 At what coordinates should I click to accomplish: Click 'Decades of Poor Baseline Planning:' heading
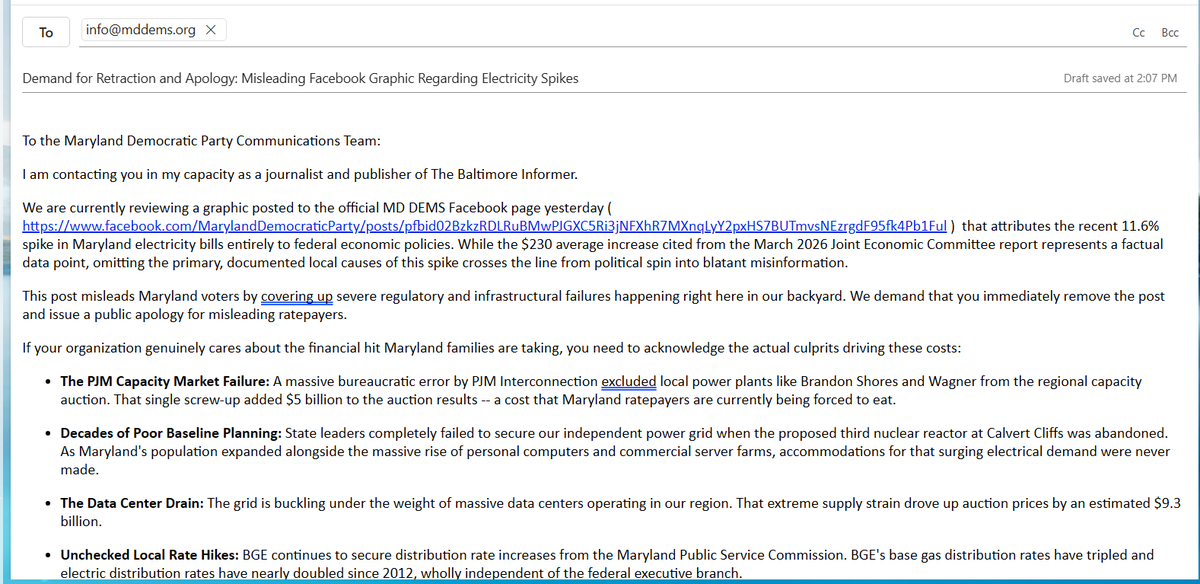click(172, 434)
